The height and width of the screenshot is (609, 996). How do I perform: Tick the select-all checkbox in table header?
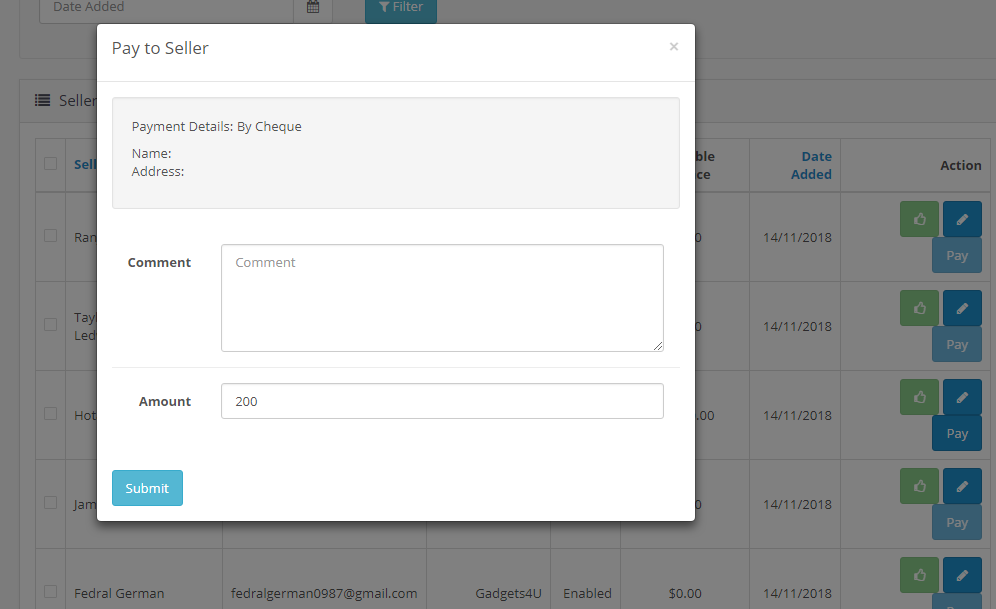51,163
